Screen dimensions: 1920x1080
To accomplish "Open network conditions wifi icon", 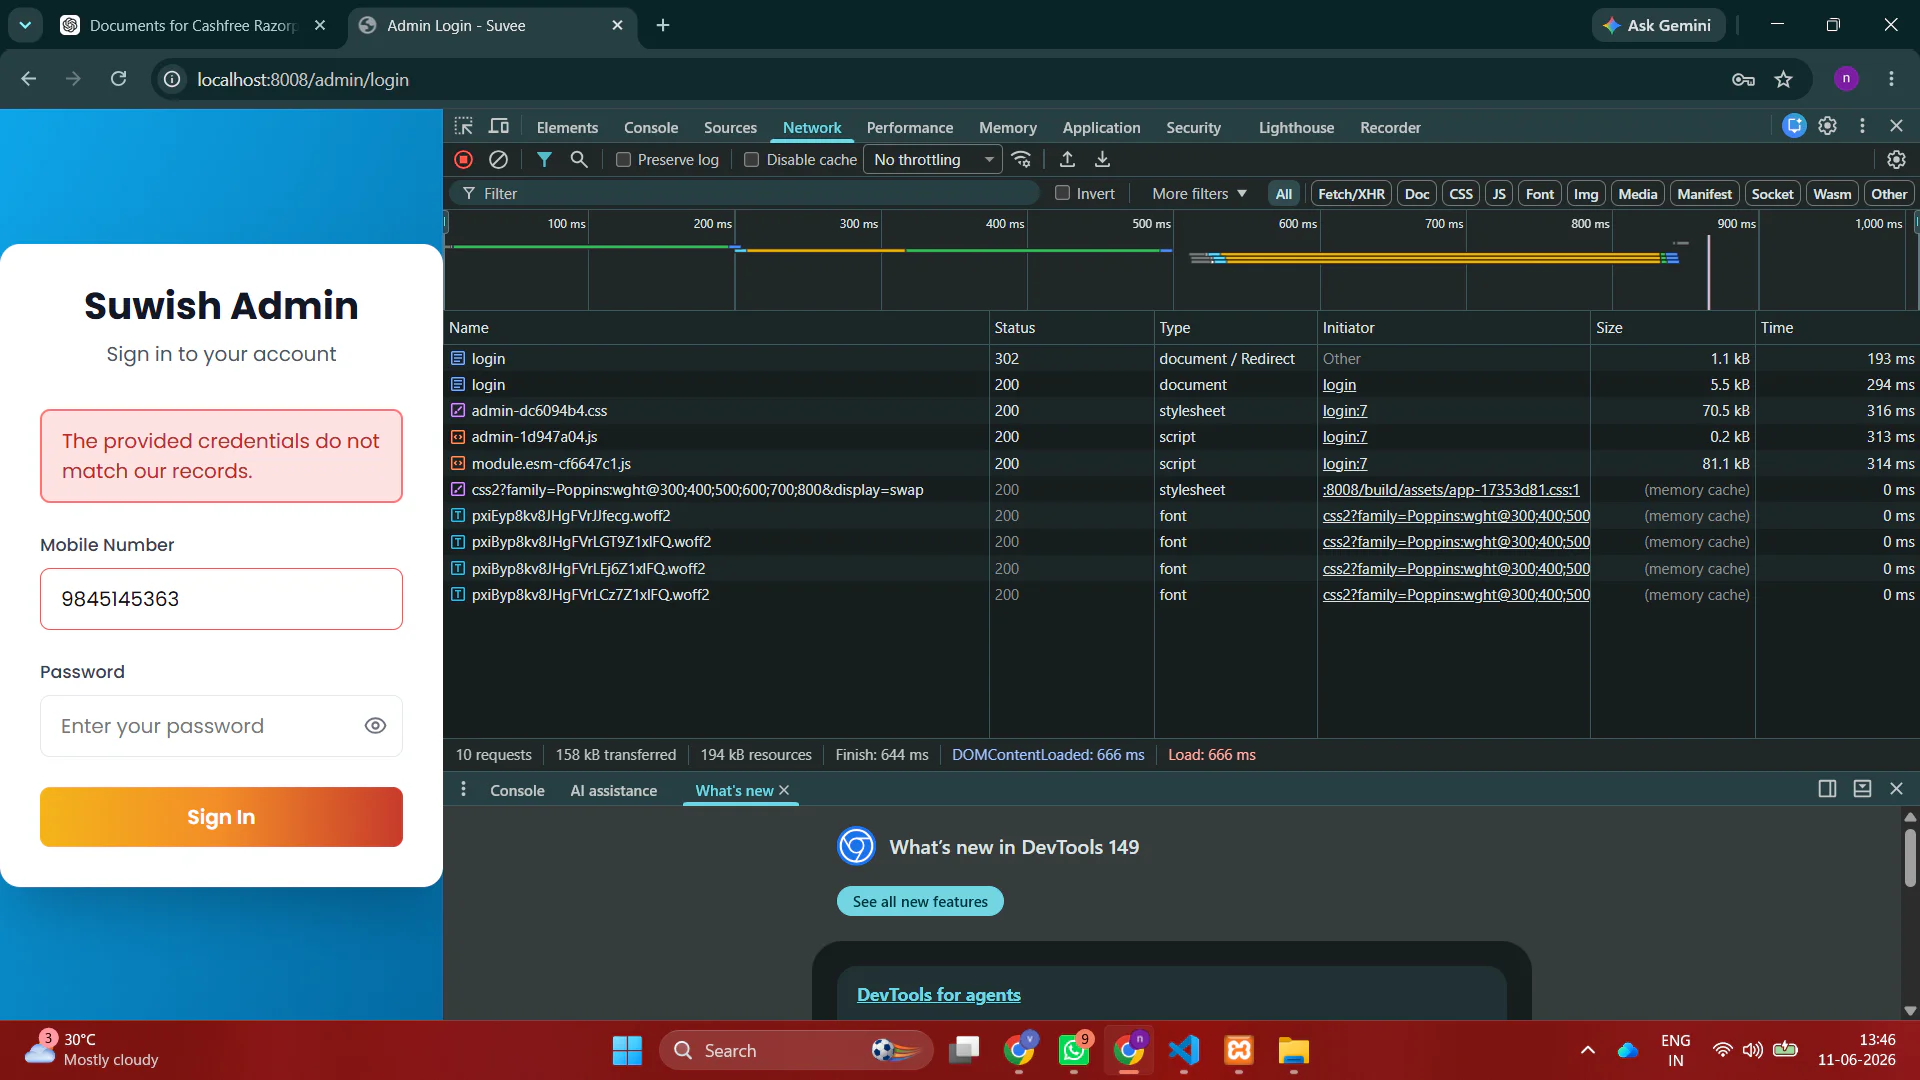I will pyautogui.click(x=1021, y=160).
